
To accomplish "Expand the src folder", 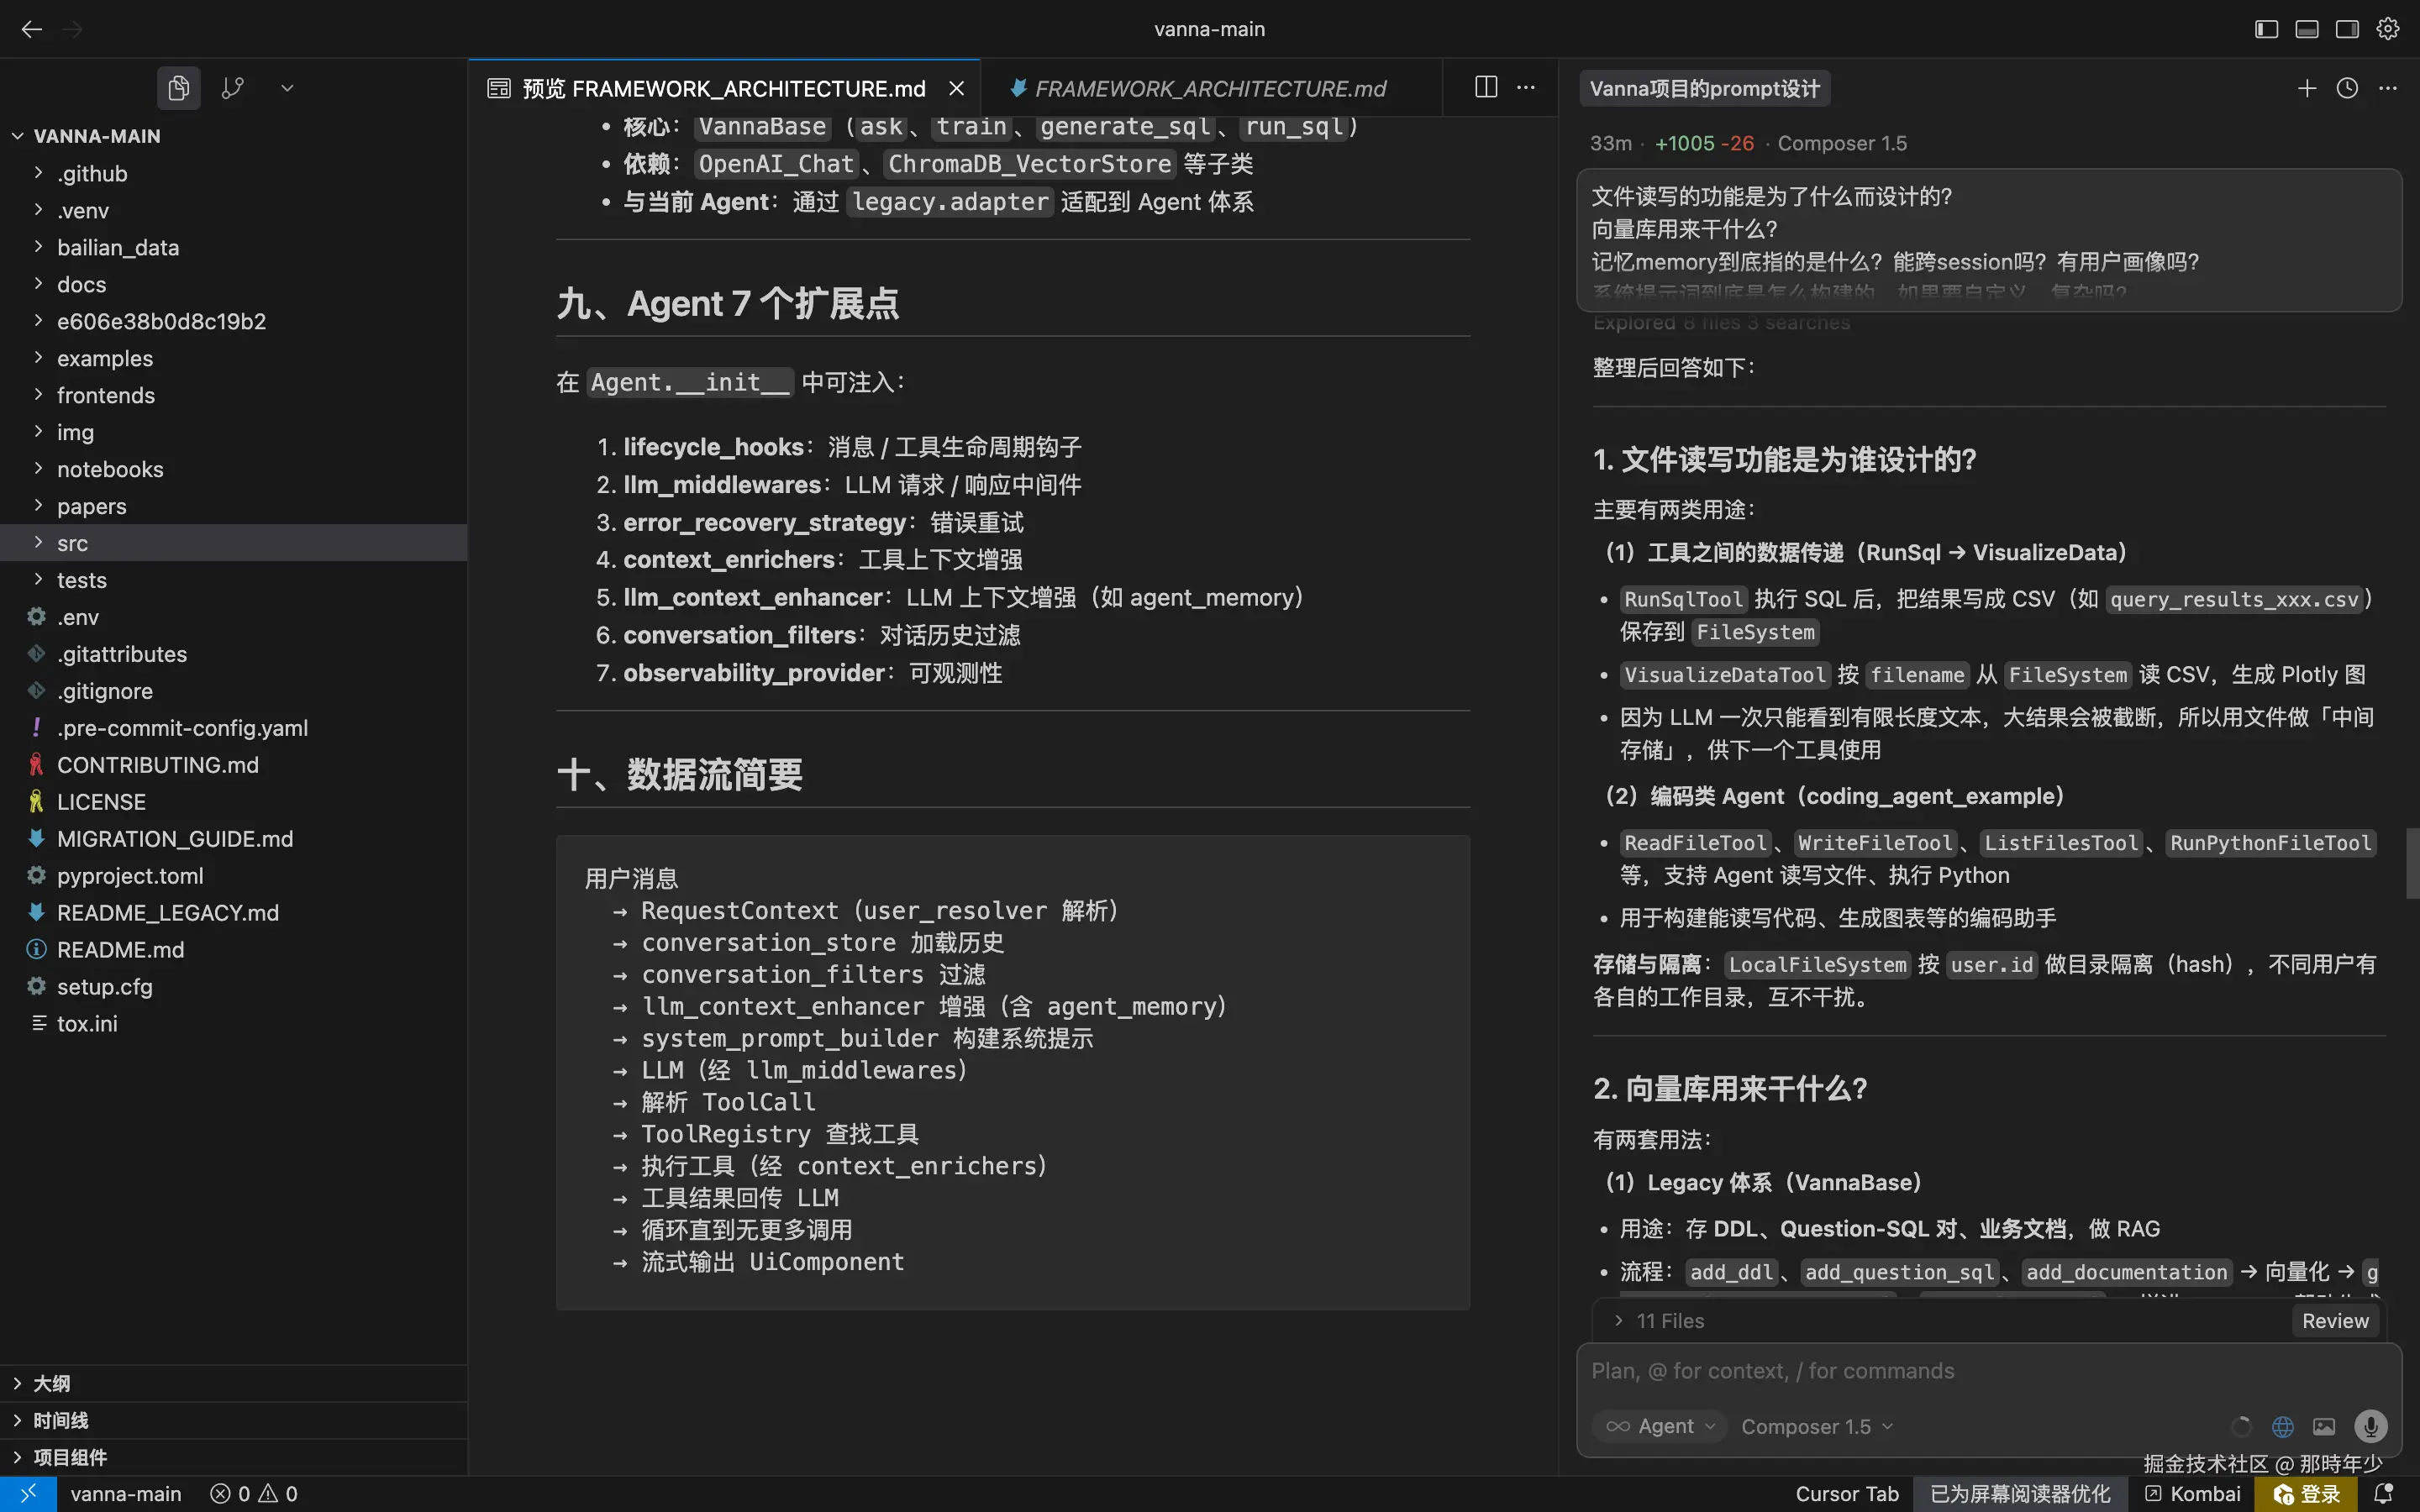I will (x=72, y=543).
